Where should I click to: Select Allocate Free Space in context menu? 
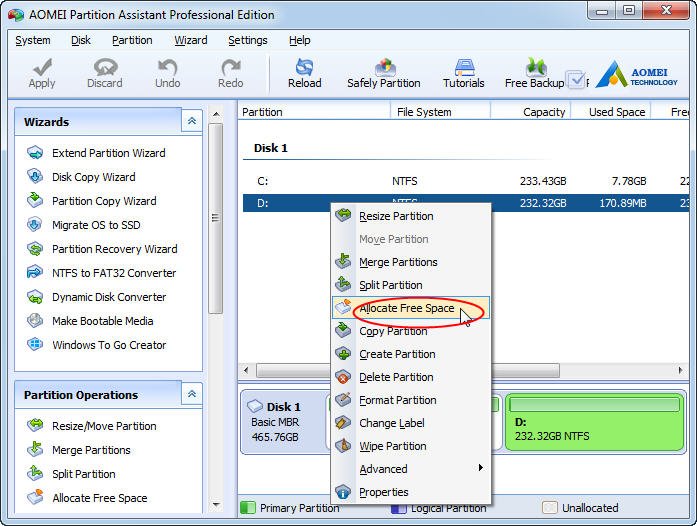tap(411, 308)
